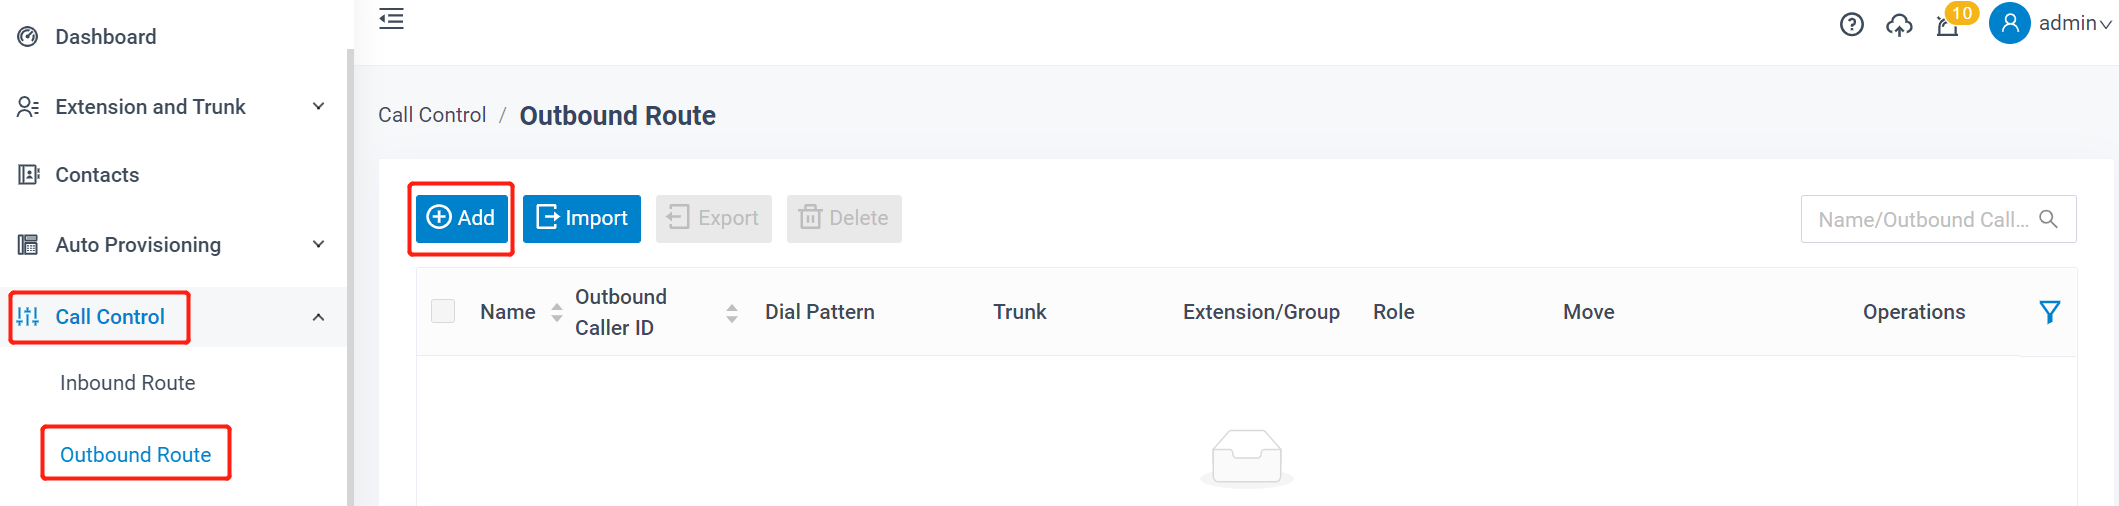This screenshot has height=506, width=2119.
Task: Open the column filter funnel icon
Action: click(x=2049, y=312)
